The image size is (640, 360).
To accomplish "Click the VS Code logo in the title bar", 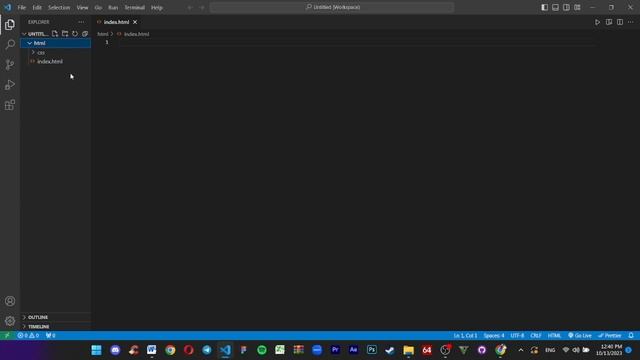I will tap(7, 7).
